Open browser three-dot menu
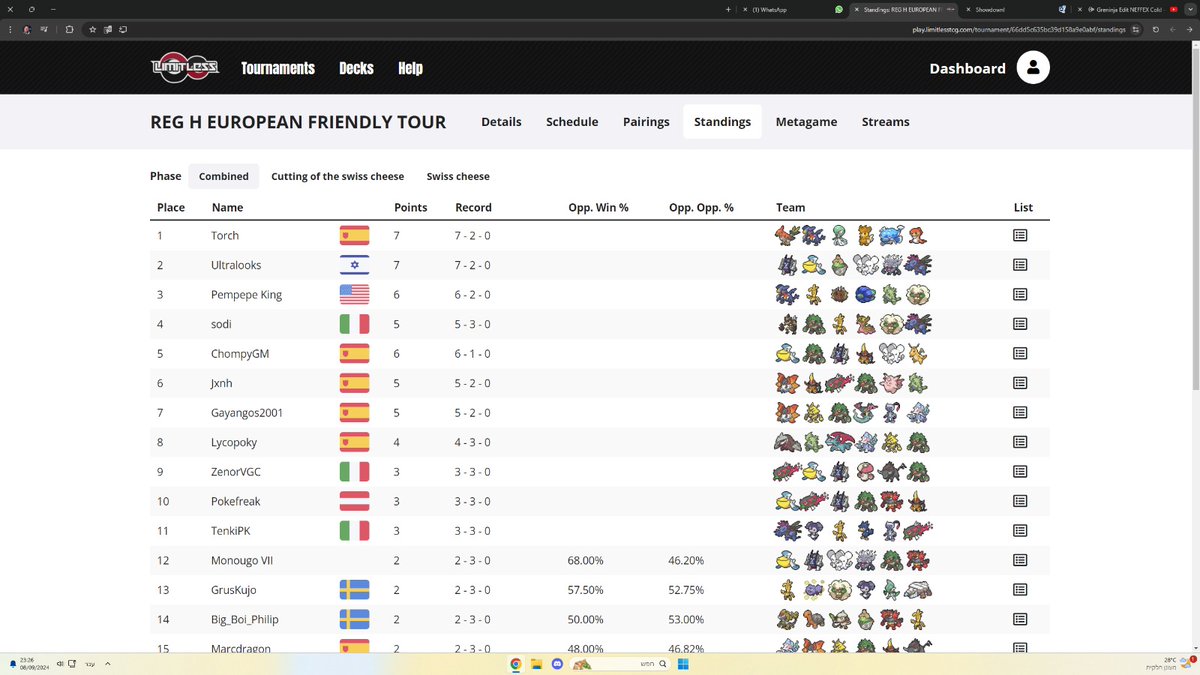 pyautogui.click(x=12, y=29)
